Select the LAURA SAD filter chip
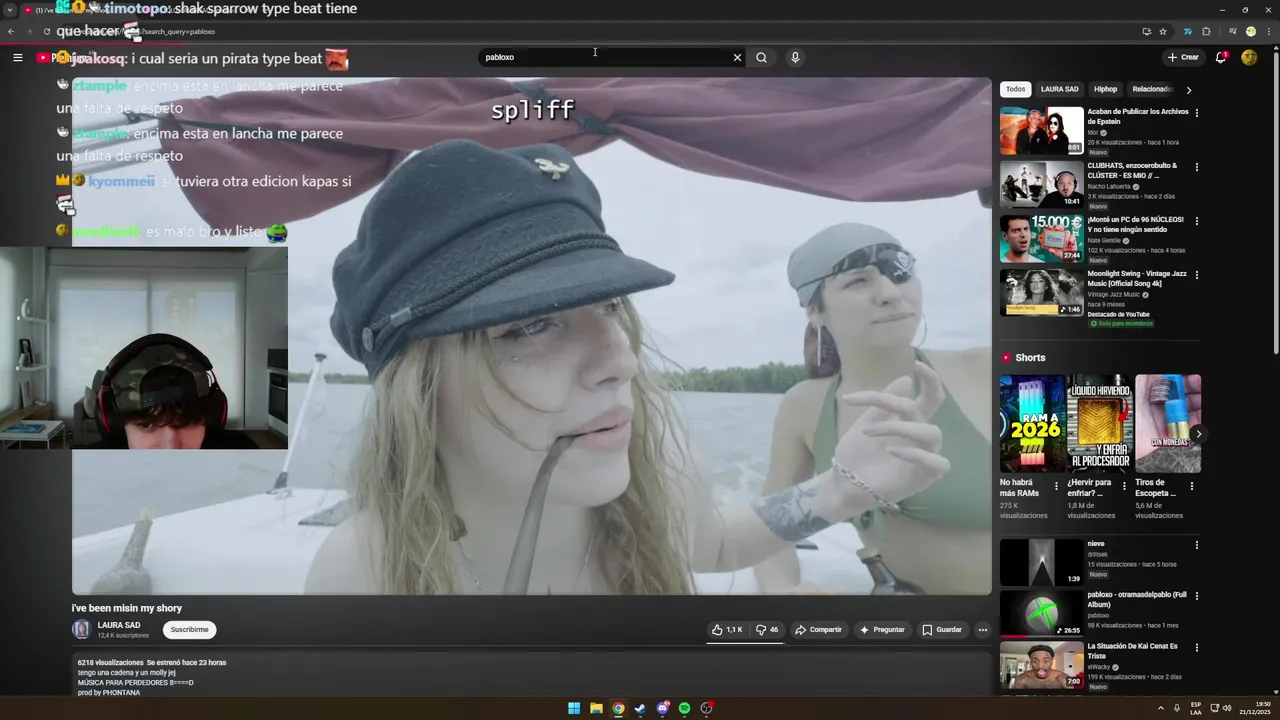Screen dimensions: 1280x720 [x=1059, y=89]
